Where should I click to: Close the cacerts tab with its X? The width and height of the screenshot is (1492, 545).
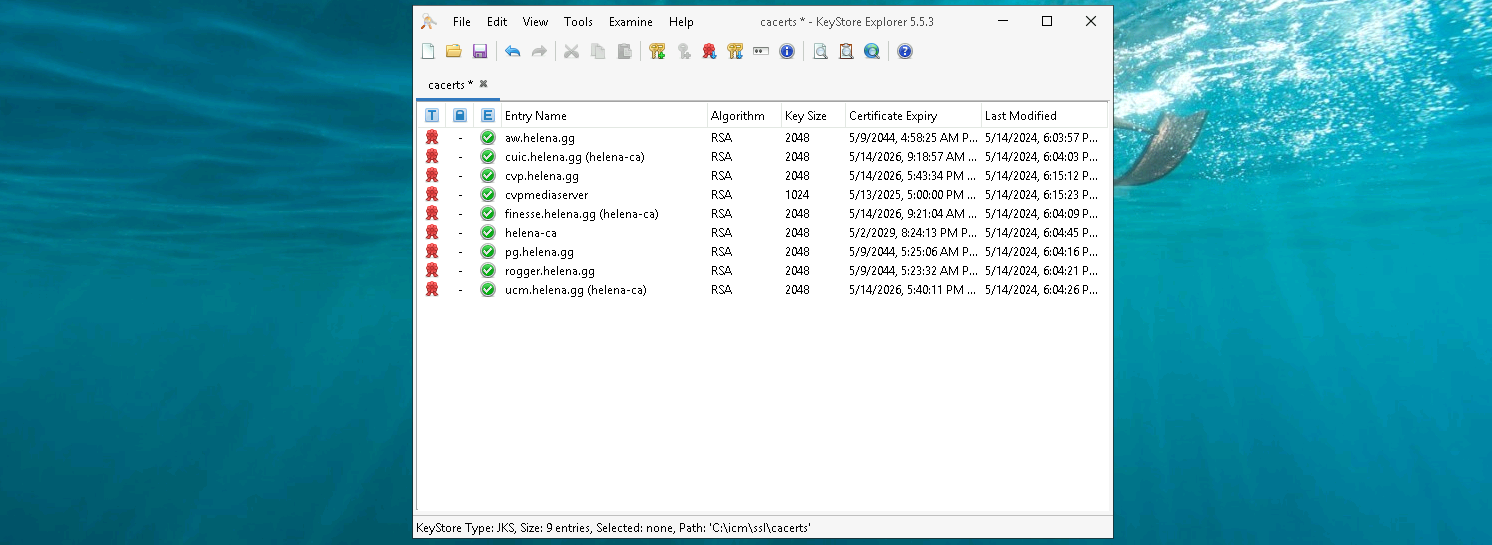tap(483, 84)
